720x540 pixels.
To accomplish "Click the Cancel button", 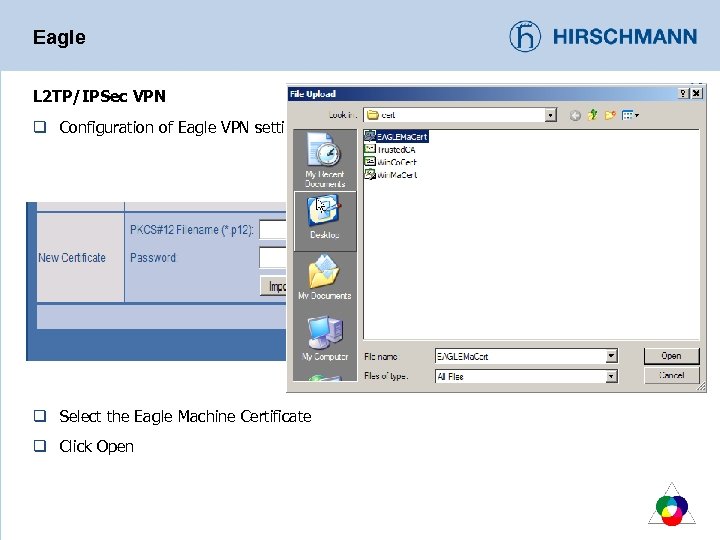I will pyautogui.click(x=671, y=375).
